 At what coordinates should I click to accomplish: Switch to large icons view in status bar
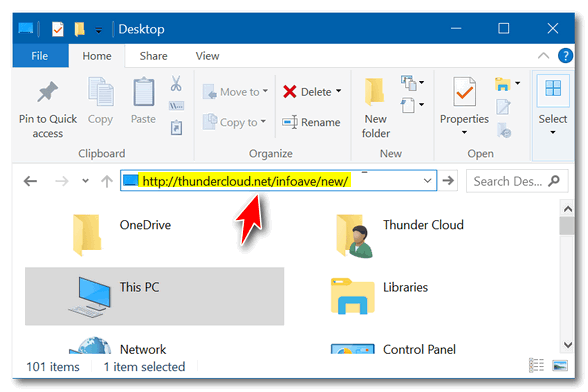click(x=560, y=365)
